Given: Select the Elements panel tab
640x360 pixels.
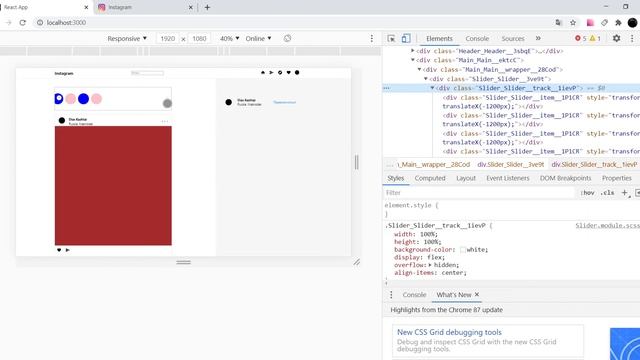Looking at the screenshot, I should pyautogui.click(x=439, y=38).
